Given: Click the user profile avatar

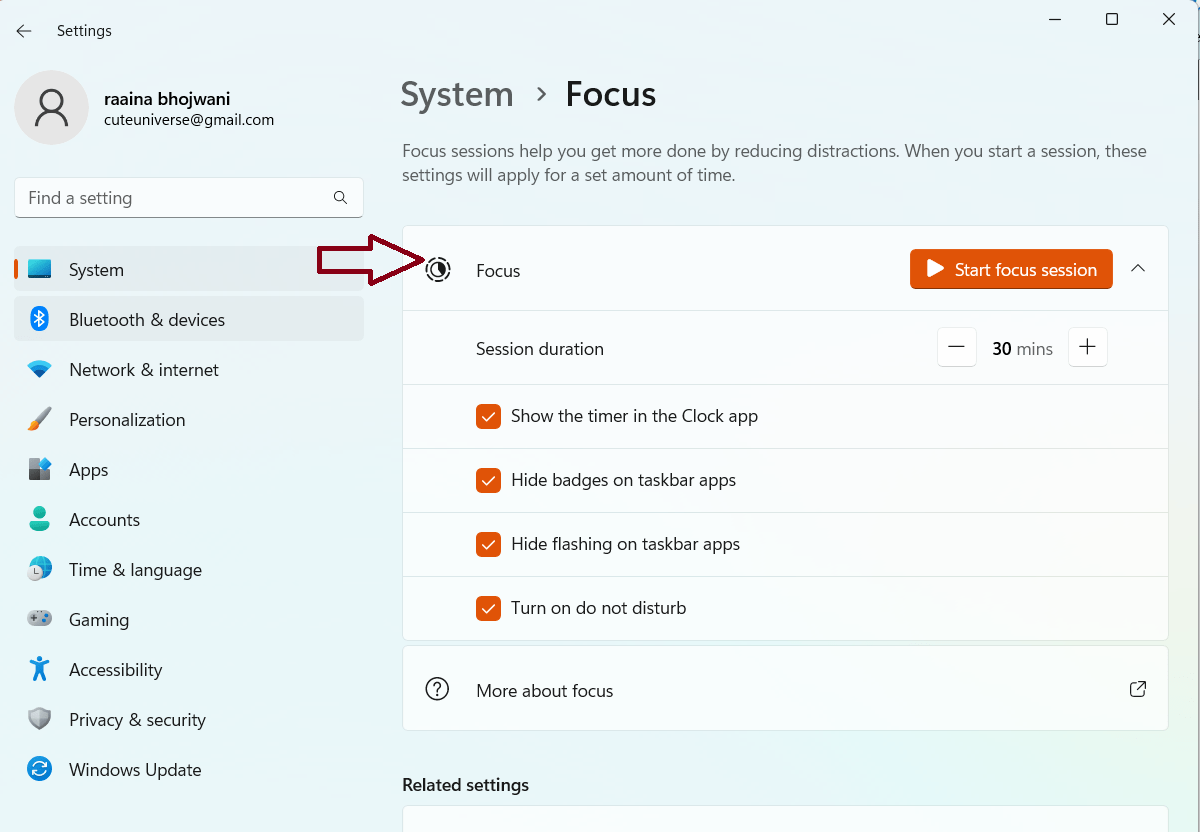Looking at the screenshot, I should (51, 107).
